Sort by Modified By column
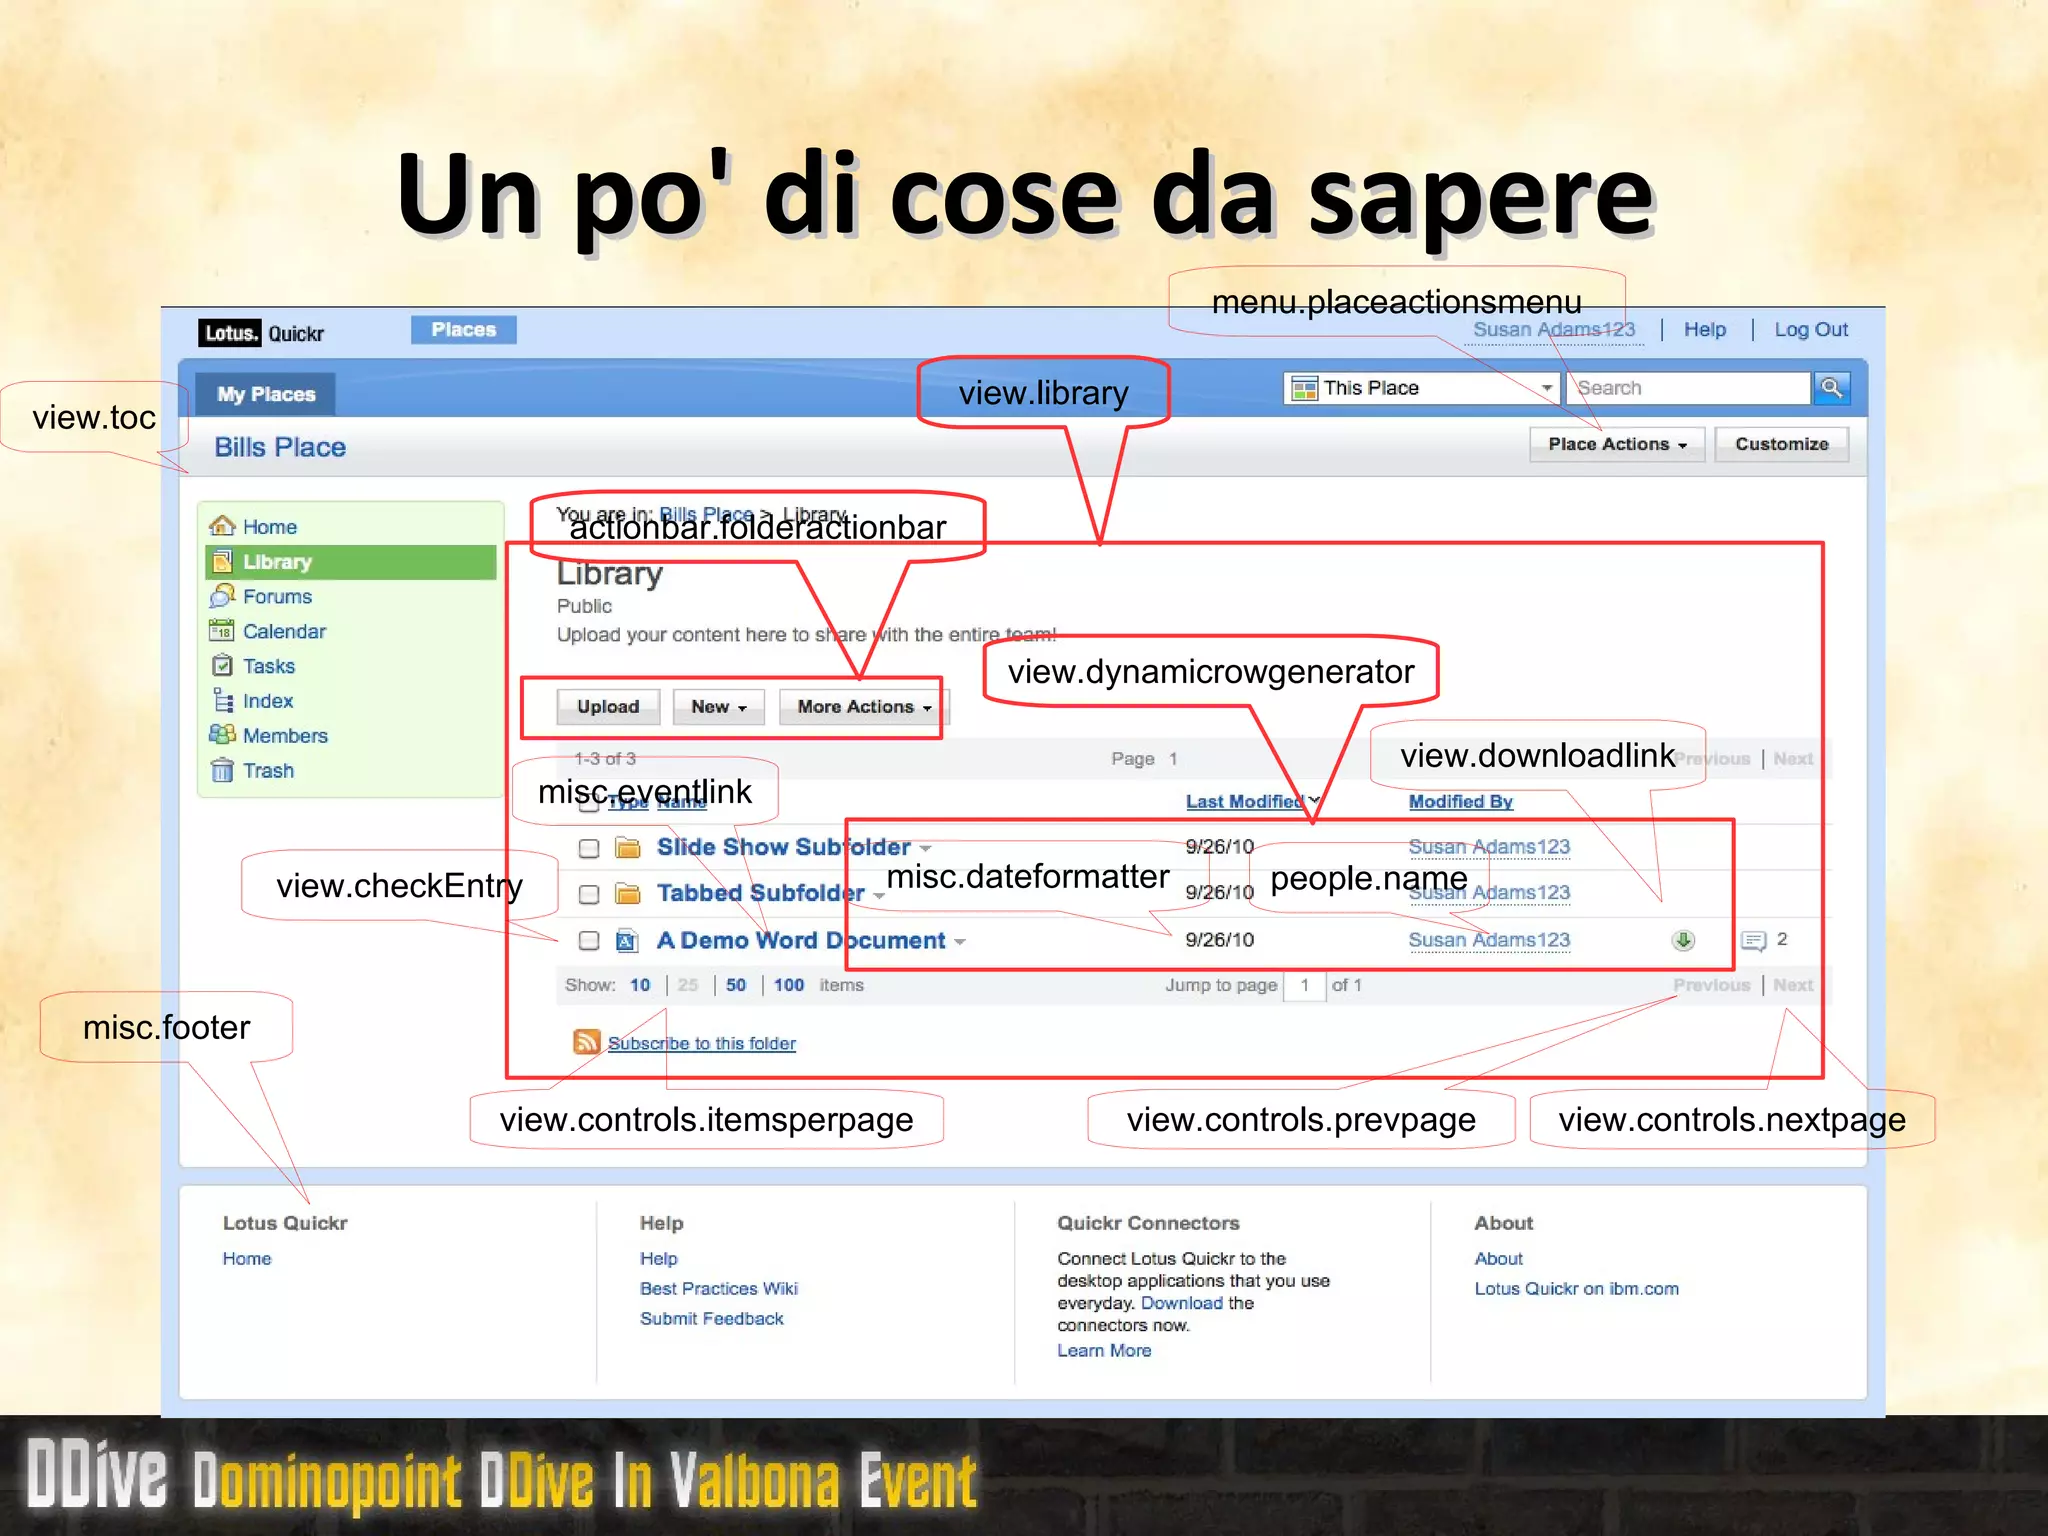Viewport: 2048px width, 1536px height. [x=1460, y=801]
